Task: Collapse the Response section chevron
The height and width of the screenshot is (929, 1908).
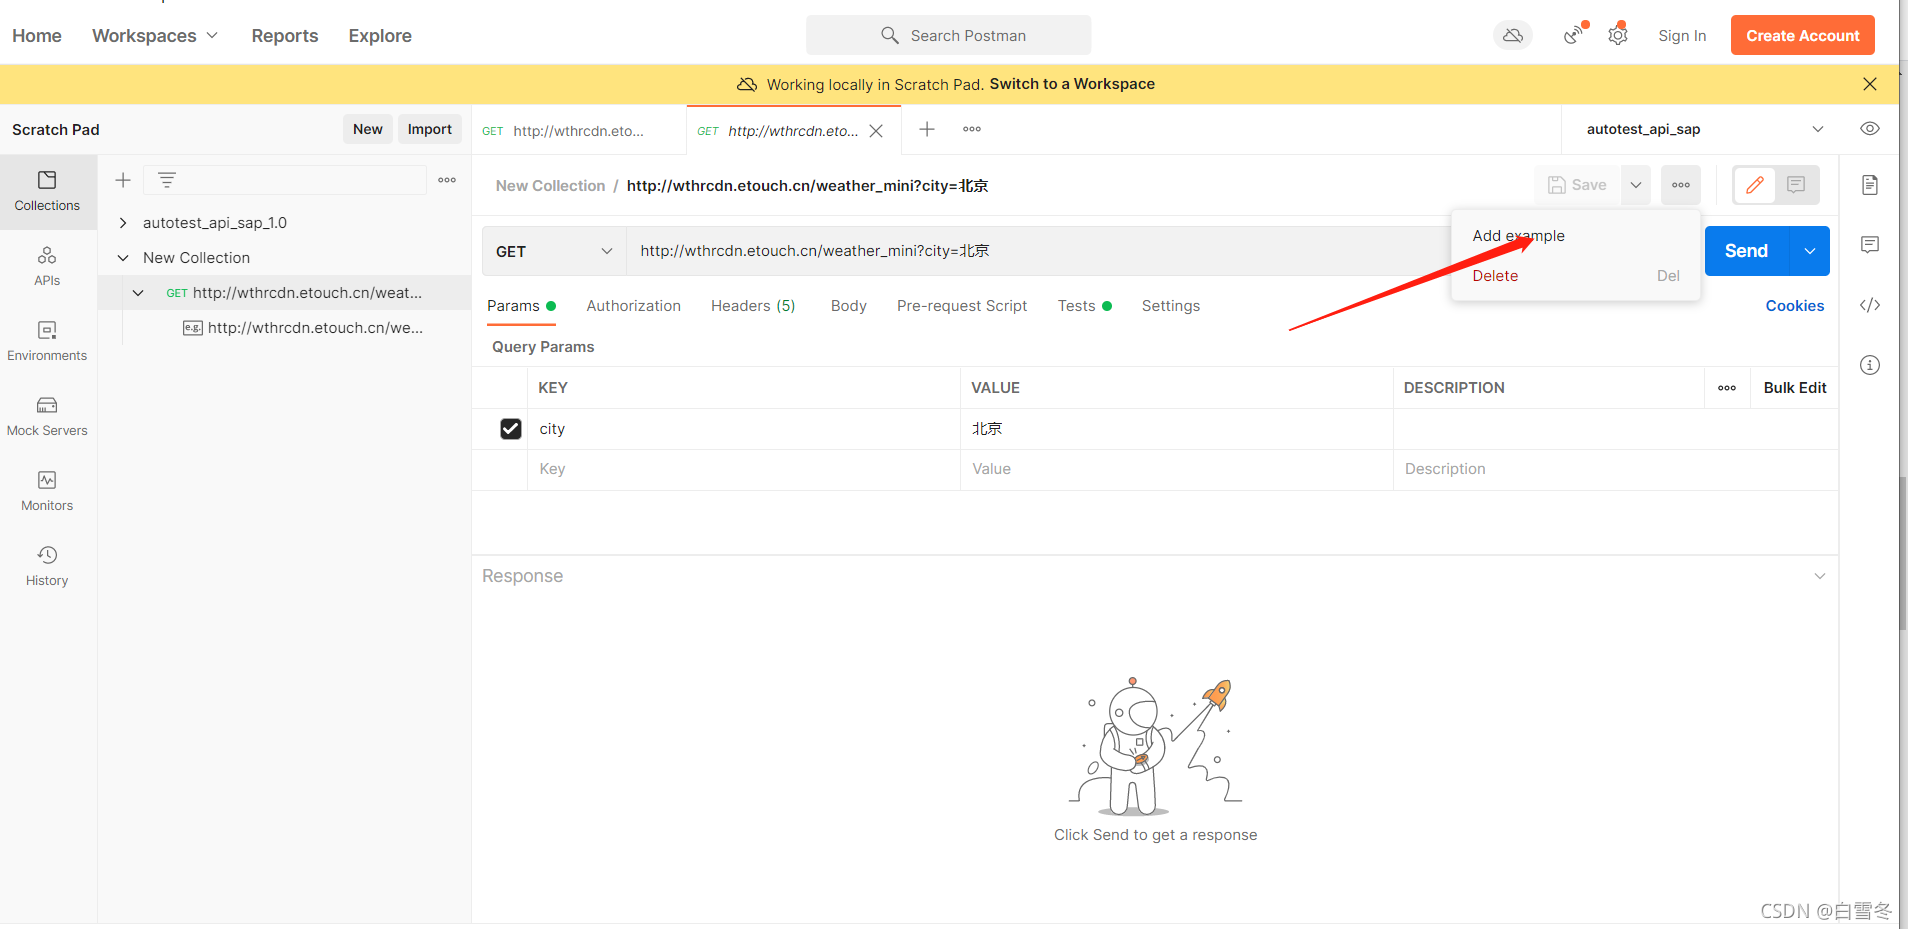Action: click(x=1820, y=576)
